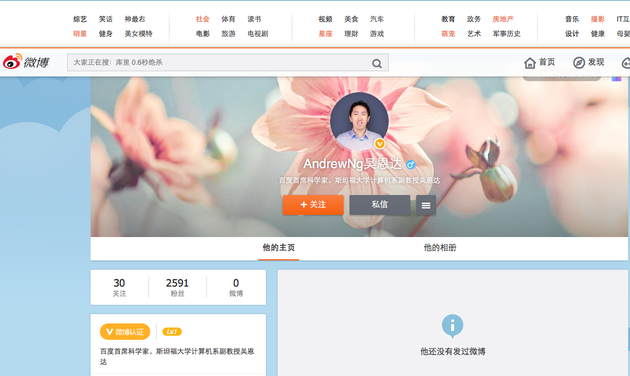630x376 pixels.
Task: Open the 美食 category
Action: (x=351, y=19)
